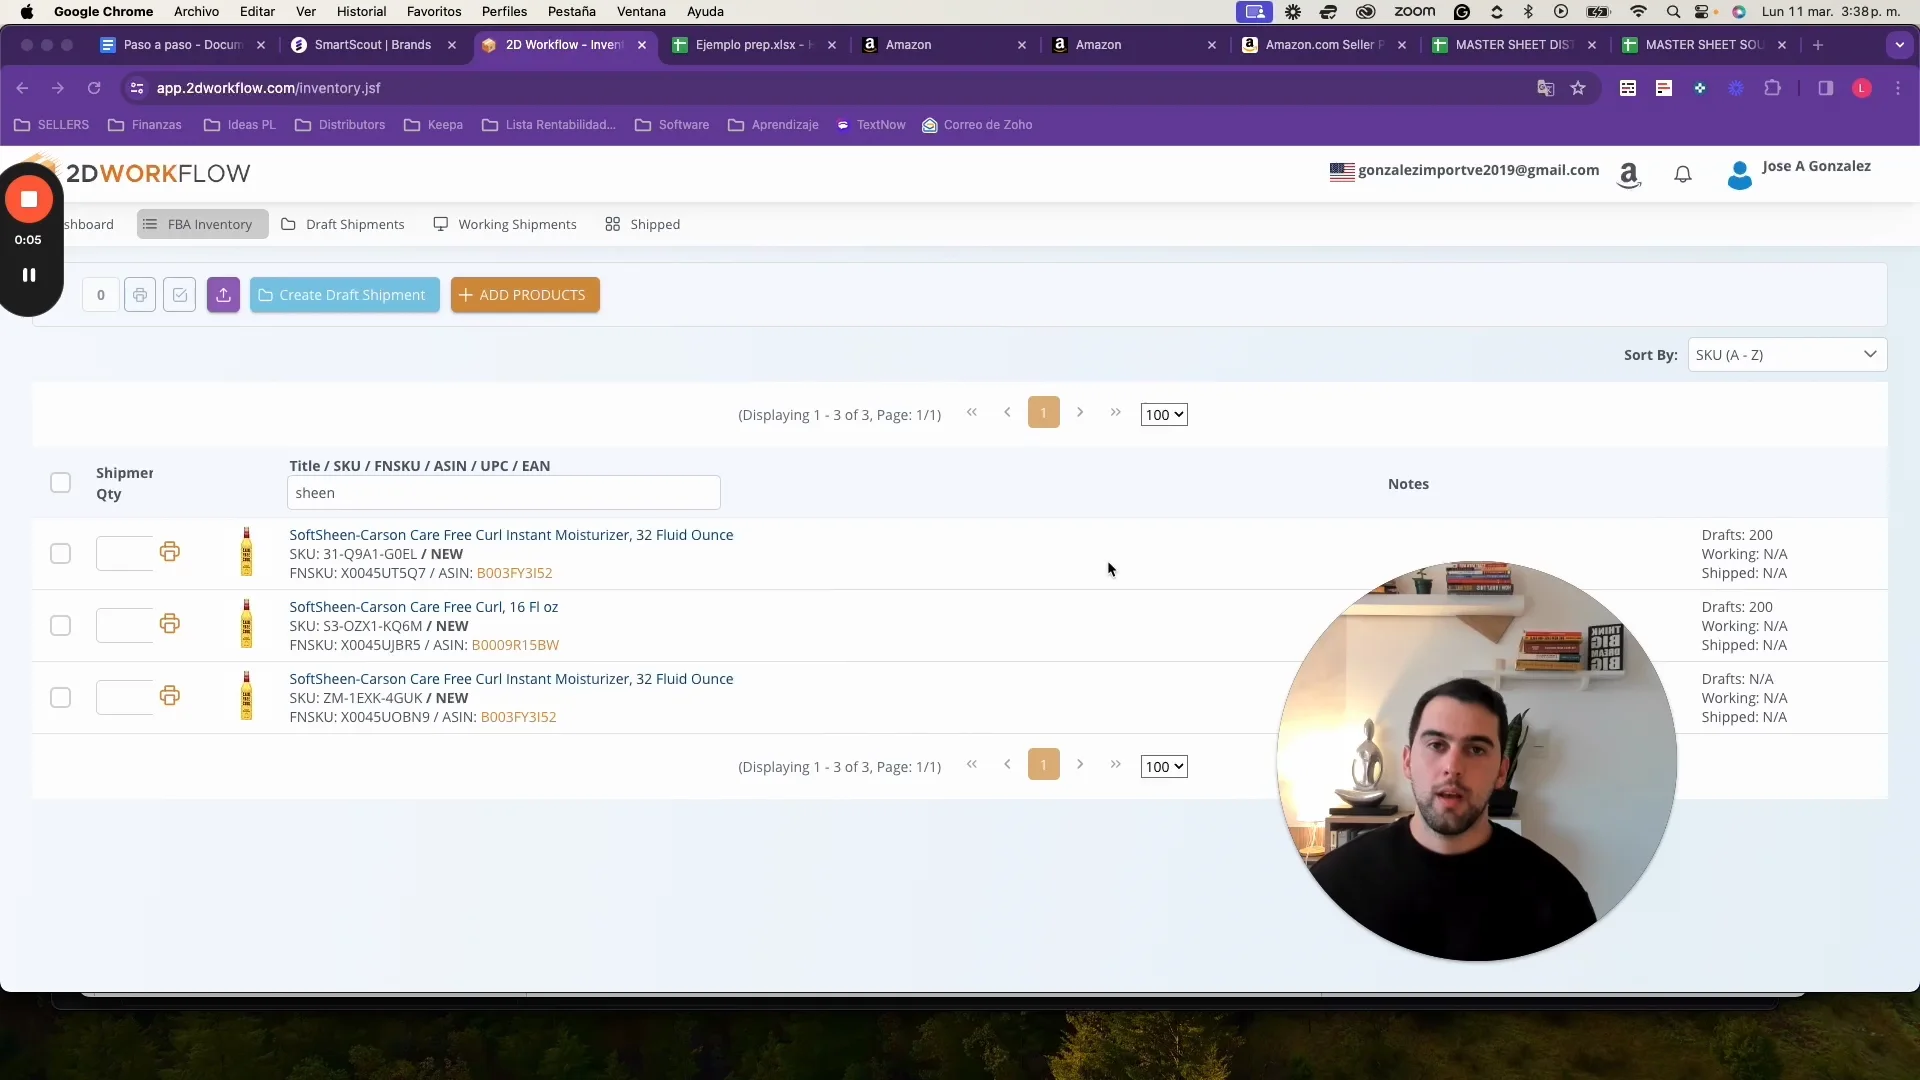The image size is (1920, 1080).
Task: Open the notifications bell
Action: pos(1683,175)
